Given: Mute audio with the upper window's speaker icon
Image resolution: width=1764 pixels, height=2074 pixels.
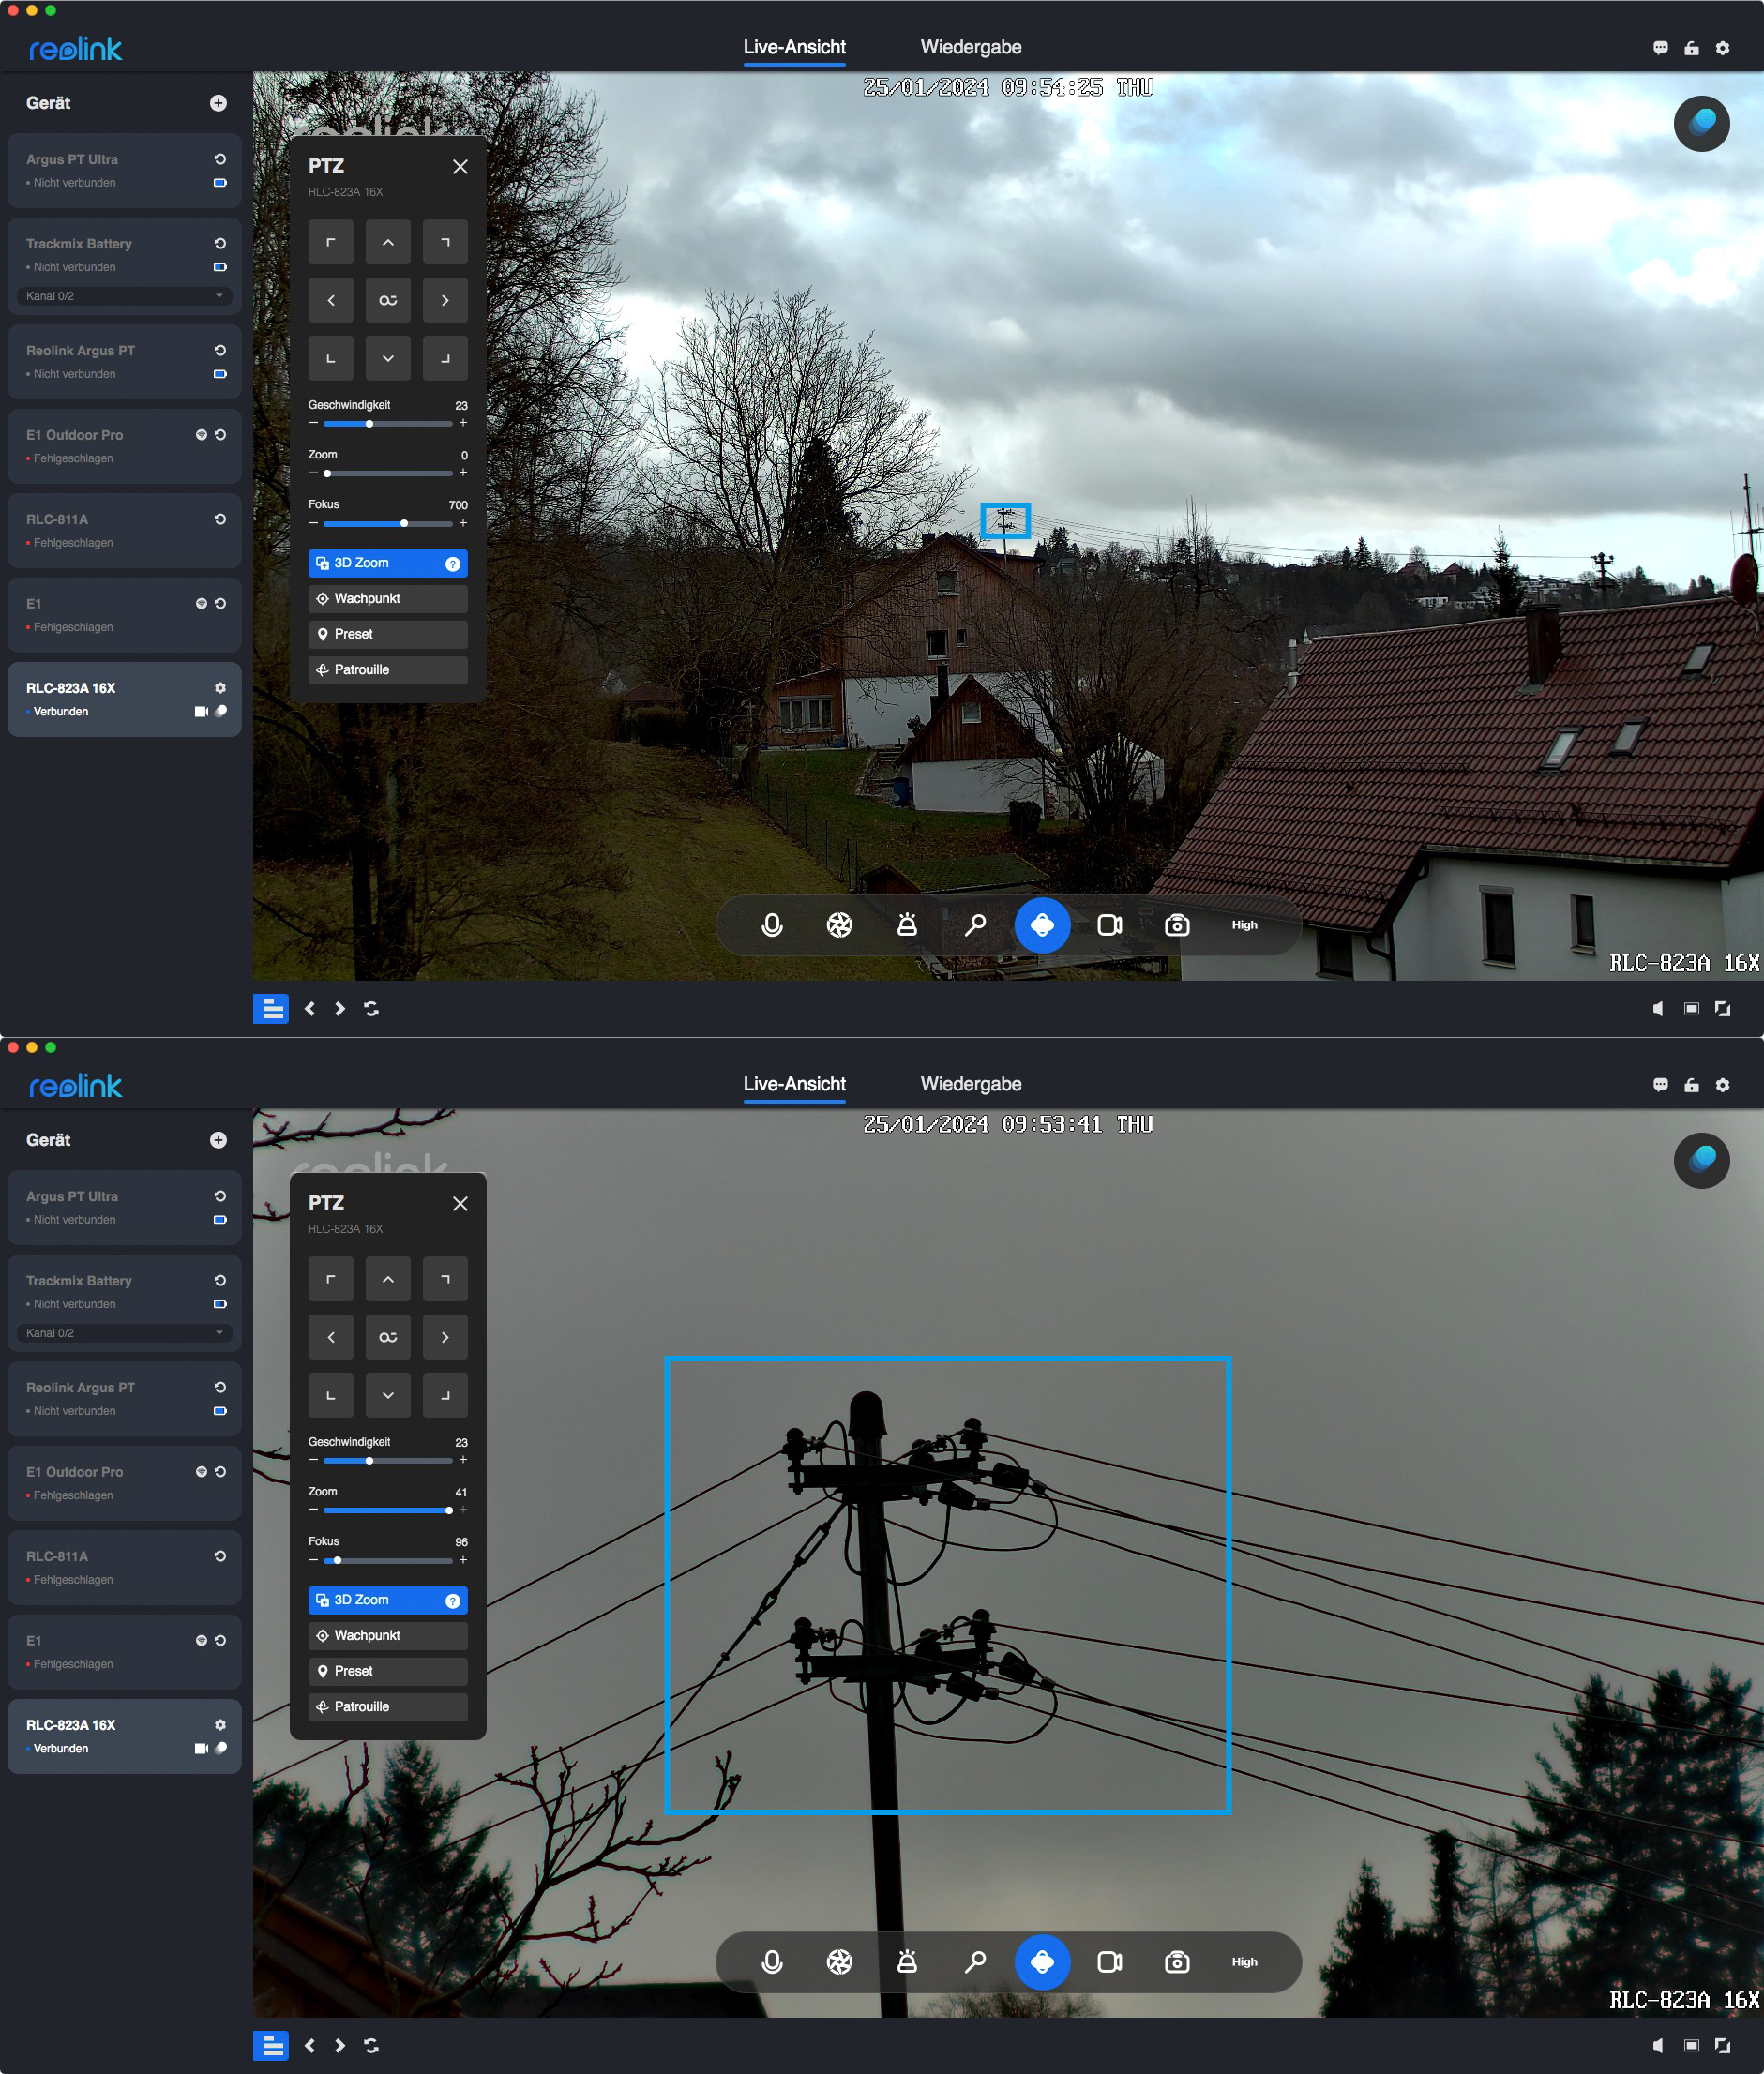Looking at the screenshot, I should 1657,1009.
